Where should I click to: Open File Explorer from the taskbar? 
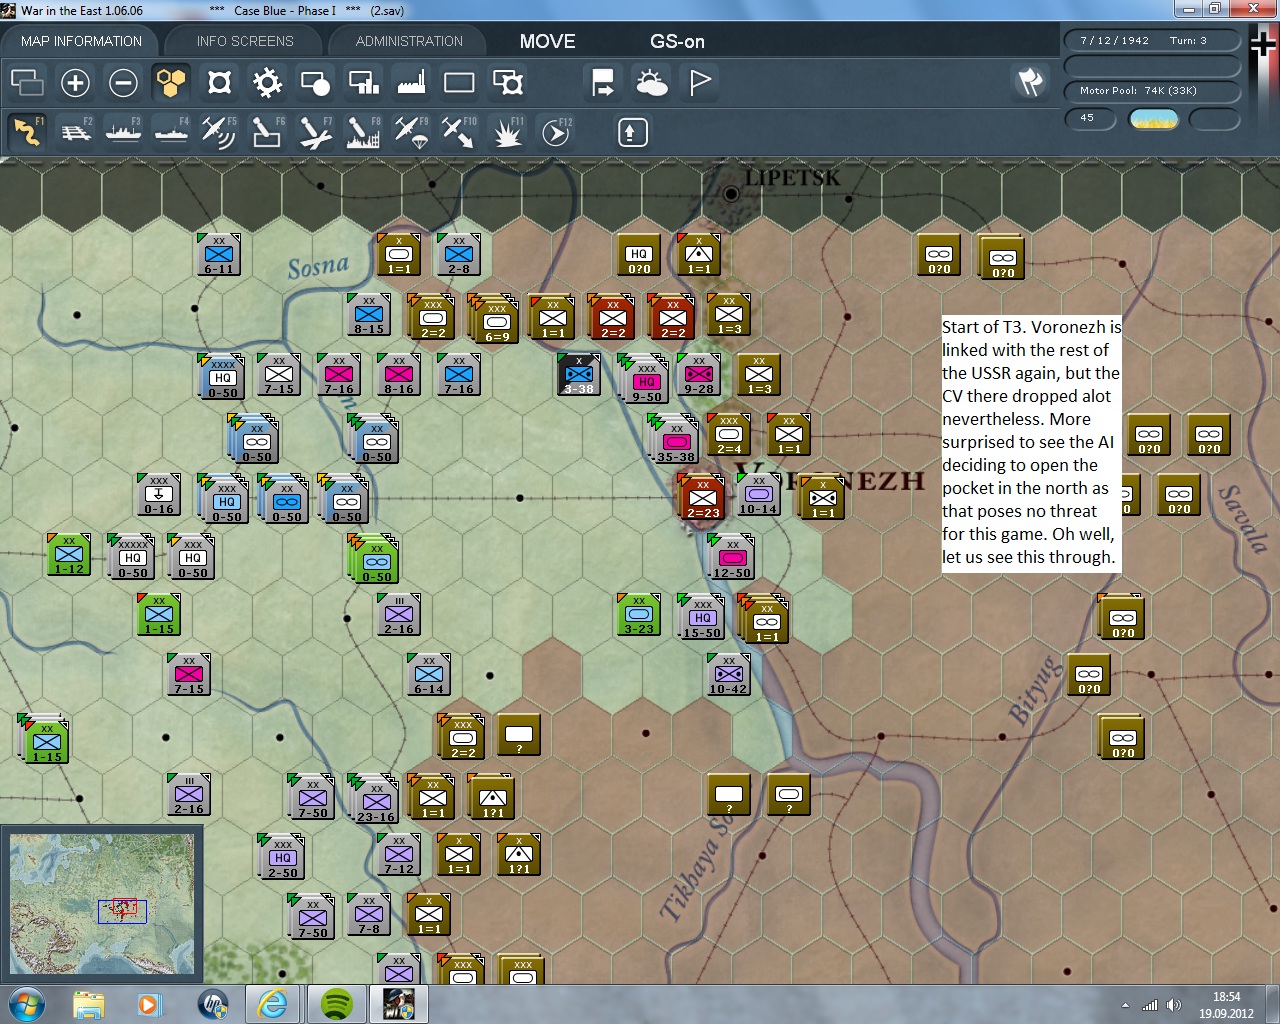click(x=89, y=1004)
